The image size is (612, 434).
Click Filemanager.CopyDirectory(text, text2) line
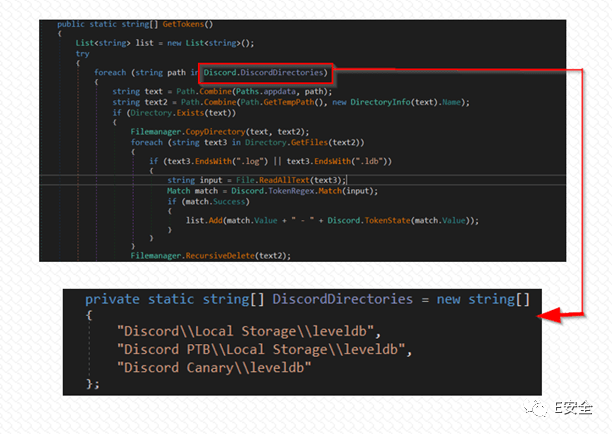[220, 132]
